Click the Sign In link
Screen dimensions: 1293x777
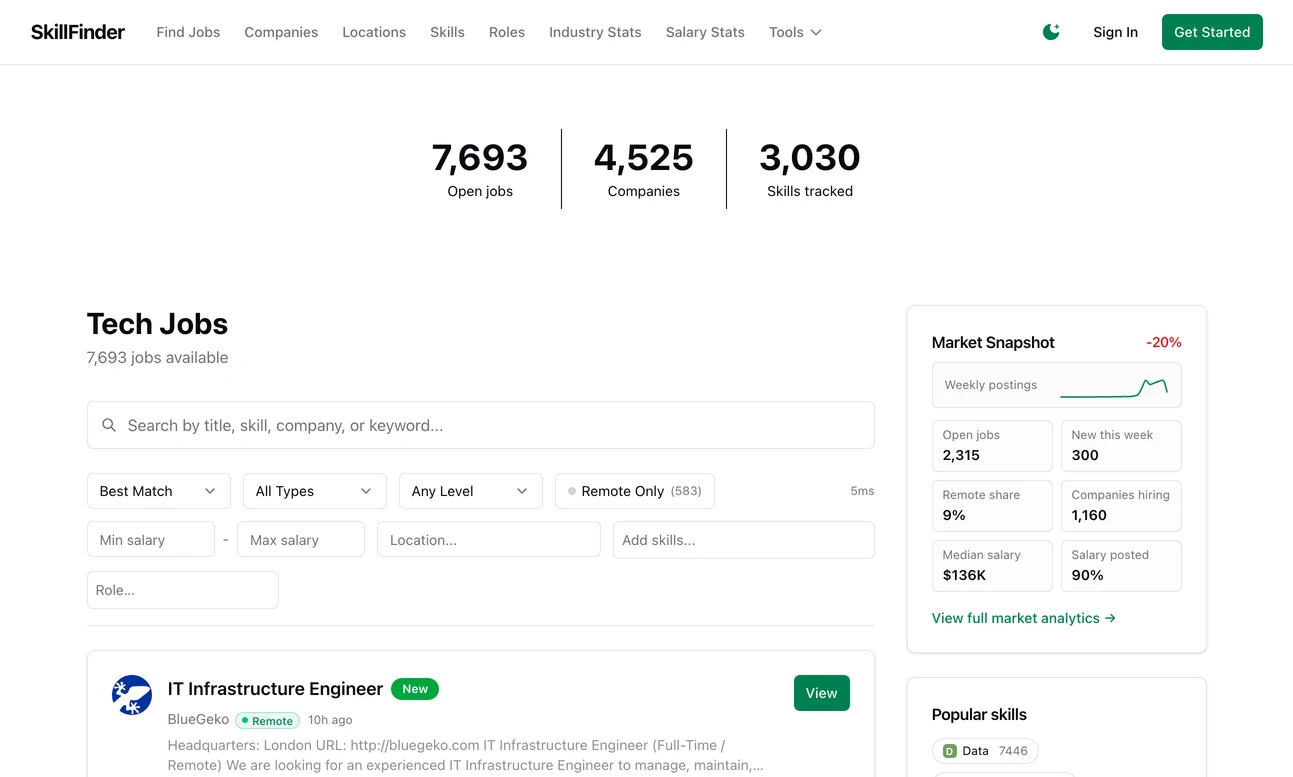tap(1115, 32)
